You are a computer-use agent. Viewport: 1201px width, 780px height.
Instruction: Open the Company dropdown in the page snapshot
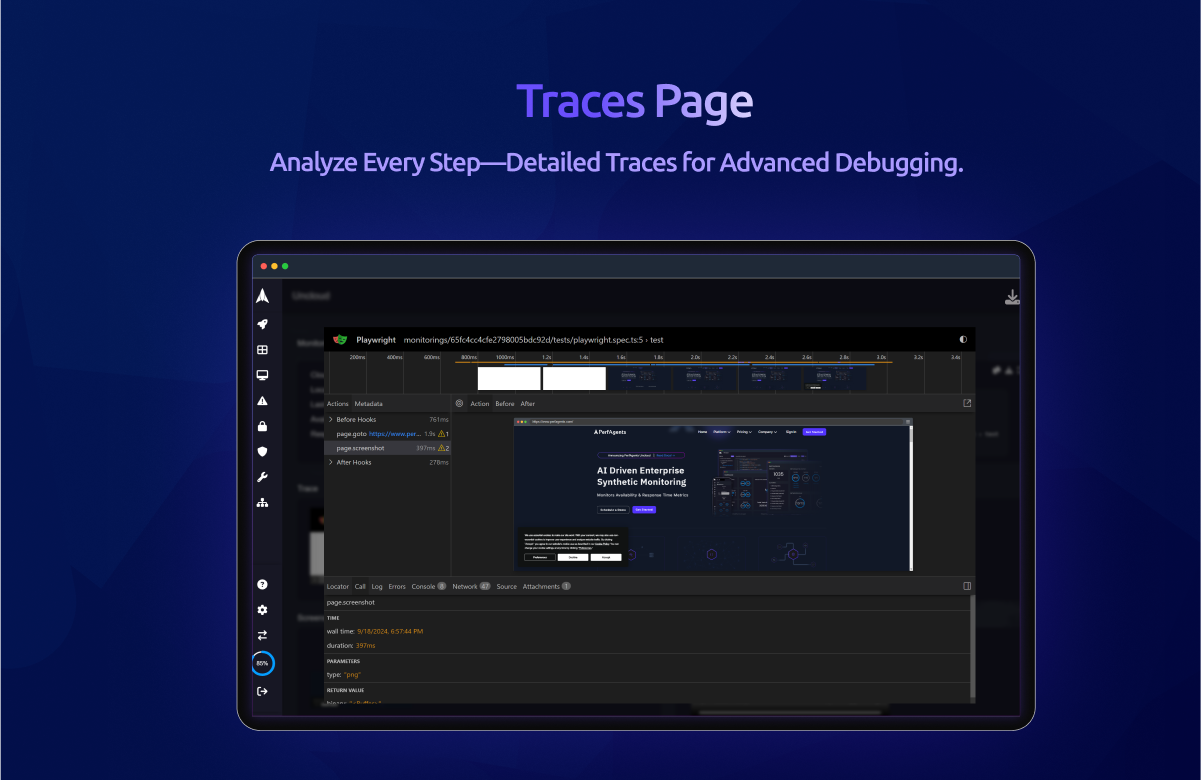tap(769, 432)
